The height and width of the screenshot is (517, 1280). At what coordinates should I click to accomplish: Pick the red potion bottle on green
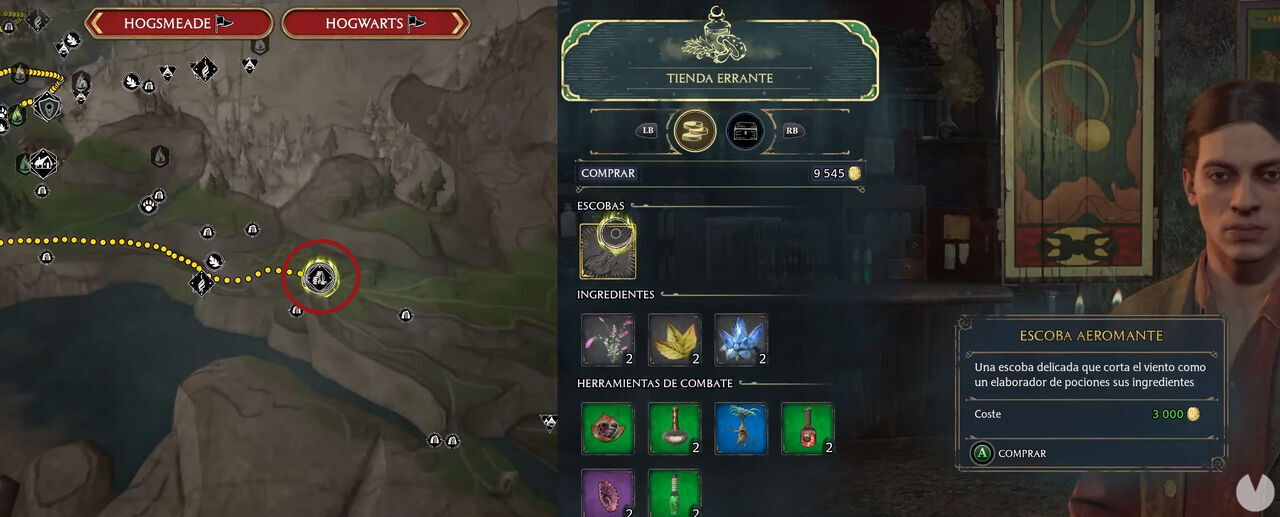tap(807, 428)
